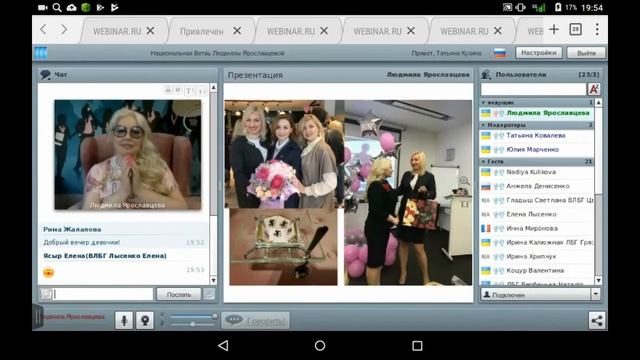Open the emoticon picker next to Послать
Image resolution: width=640 pixels, height=360 pixels.
point(209,294)
